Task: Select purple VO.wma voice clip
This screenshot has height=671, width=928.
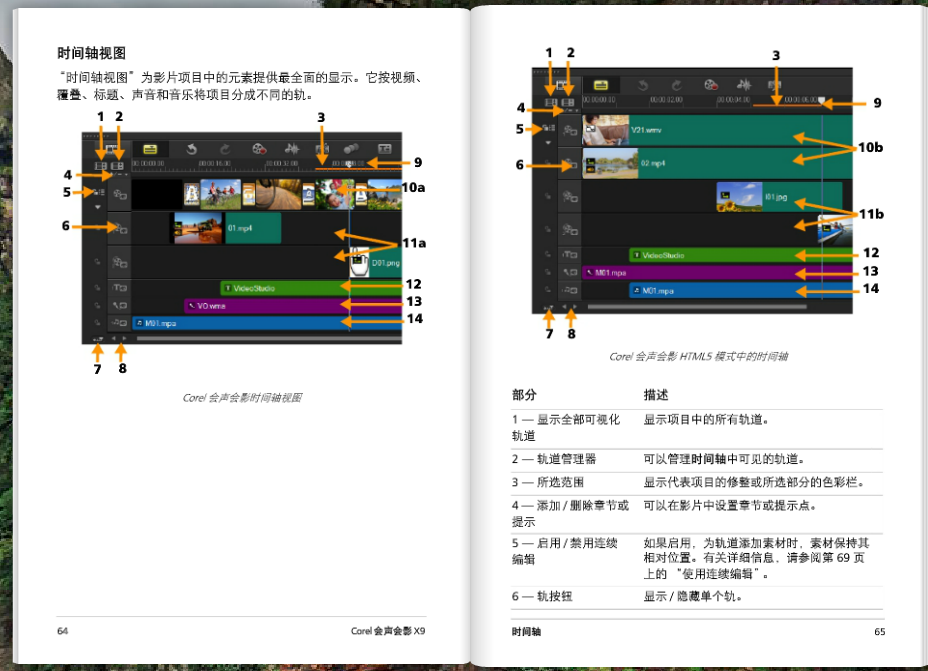Action: tap(293, 305)
